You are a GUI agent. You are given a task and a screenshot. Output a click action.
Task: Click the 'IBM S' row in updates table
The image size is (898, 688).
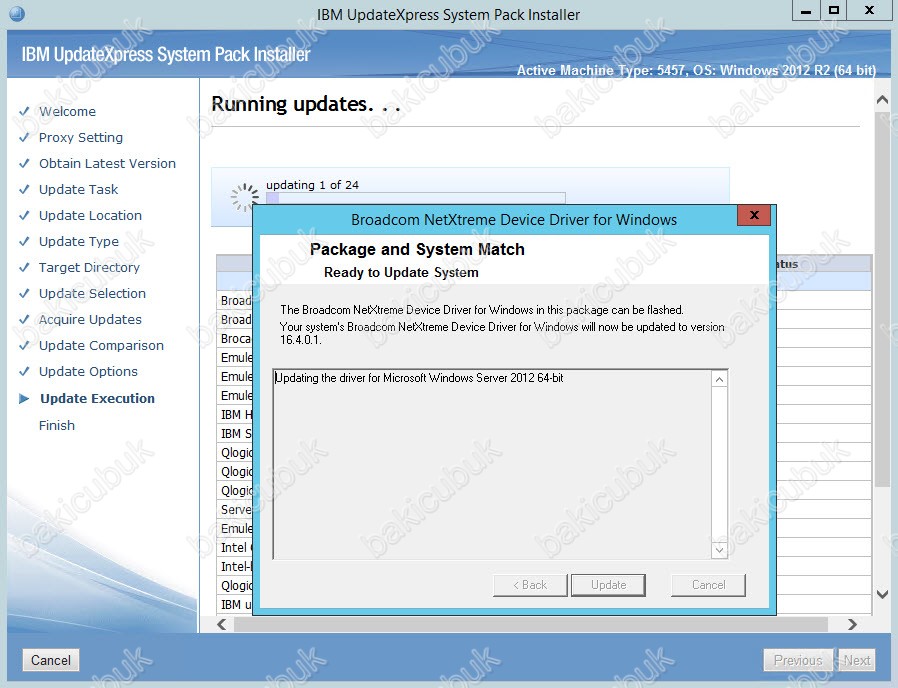coord(235,434)
